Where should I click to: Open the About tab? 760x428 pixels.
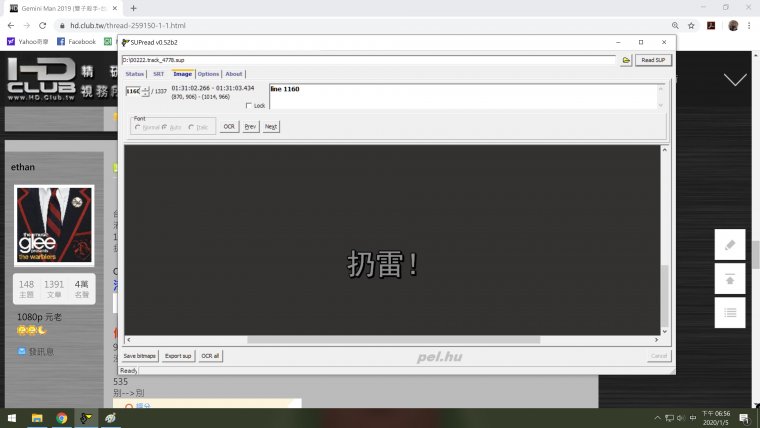click(234, 74)
